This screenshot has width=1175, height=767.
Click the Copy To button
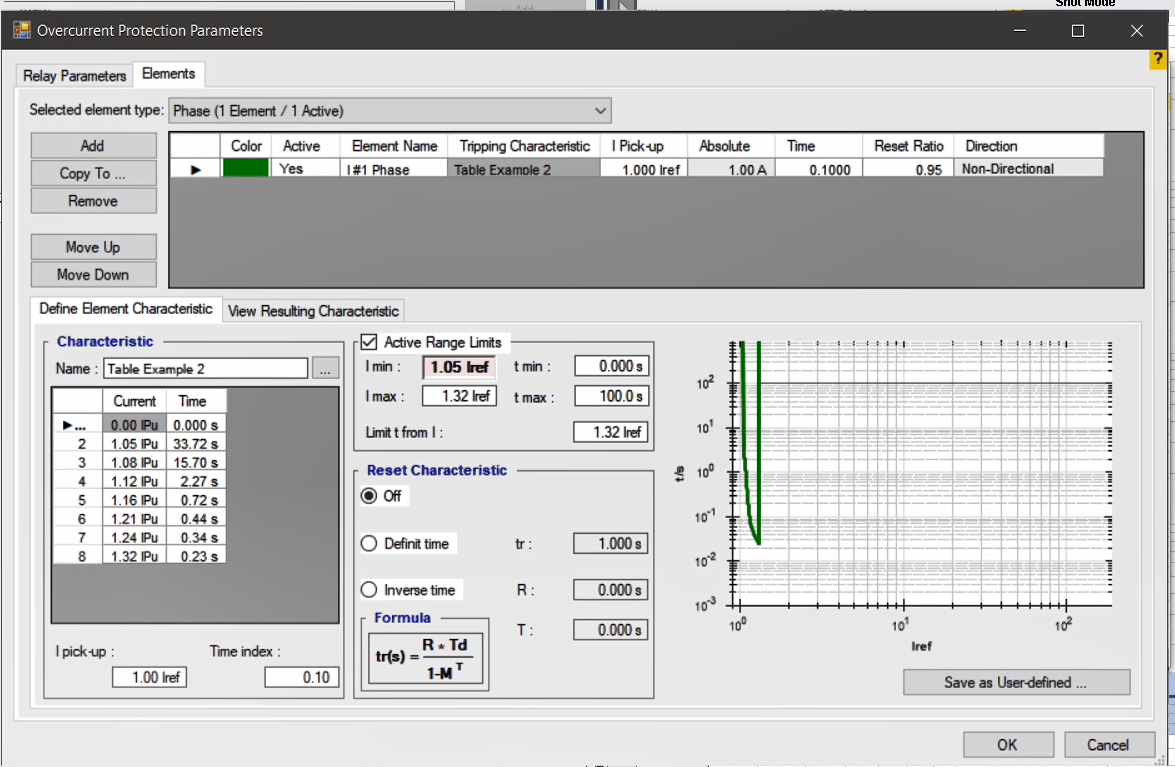[93, 173]
